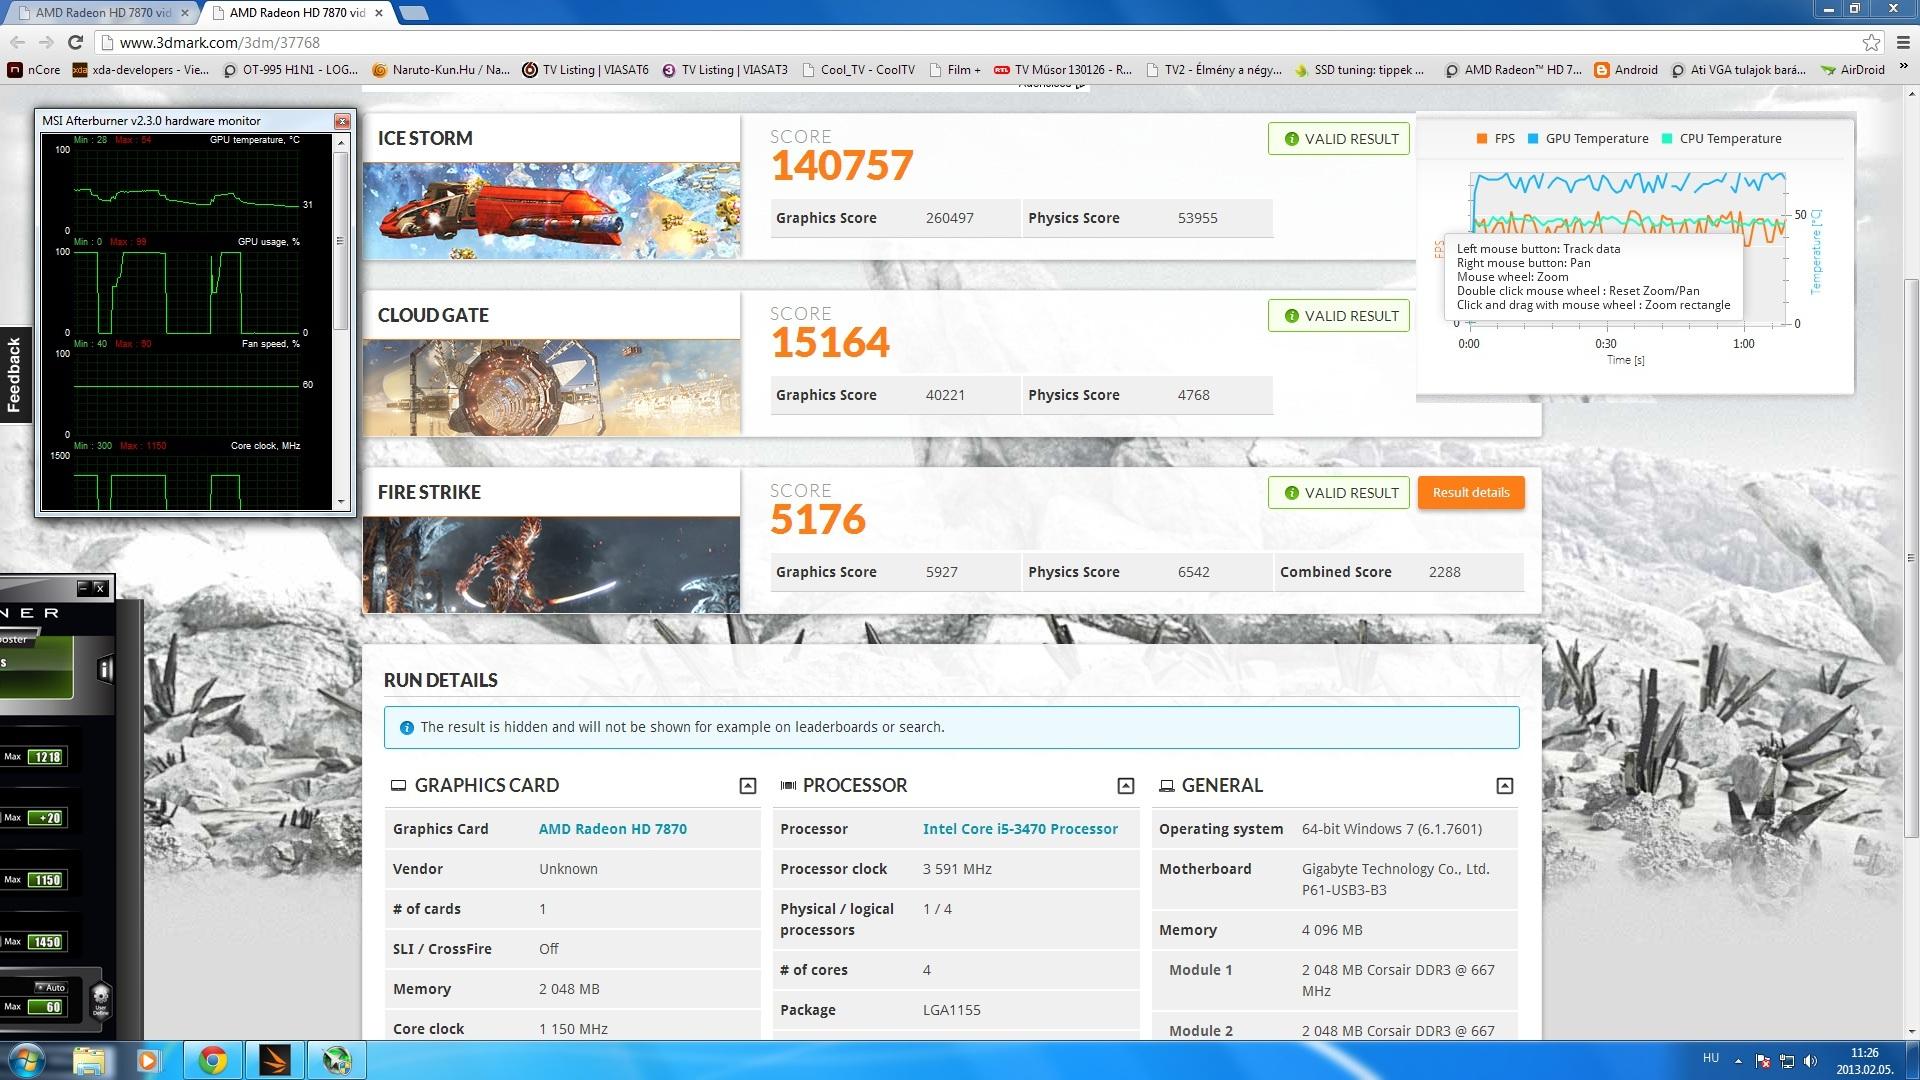
Task: Collapse the Graphics Card section
Action: (x=748, y=786)
